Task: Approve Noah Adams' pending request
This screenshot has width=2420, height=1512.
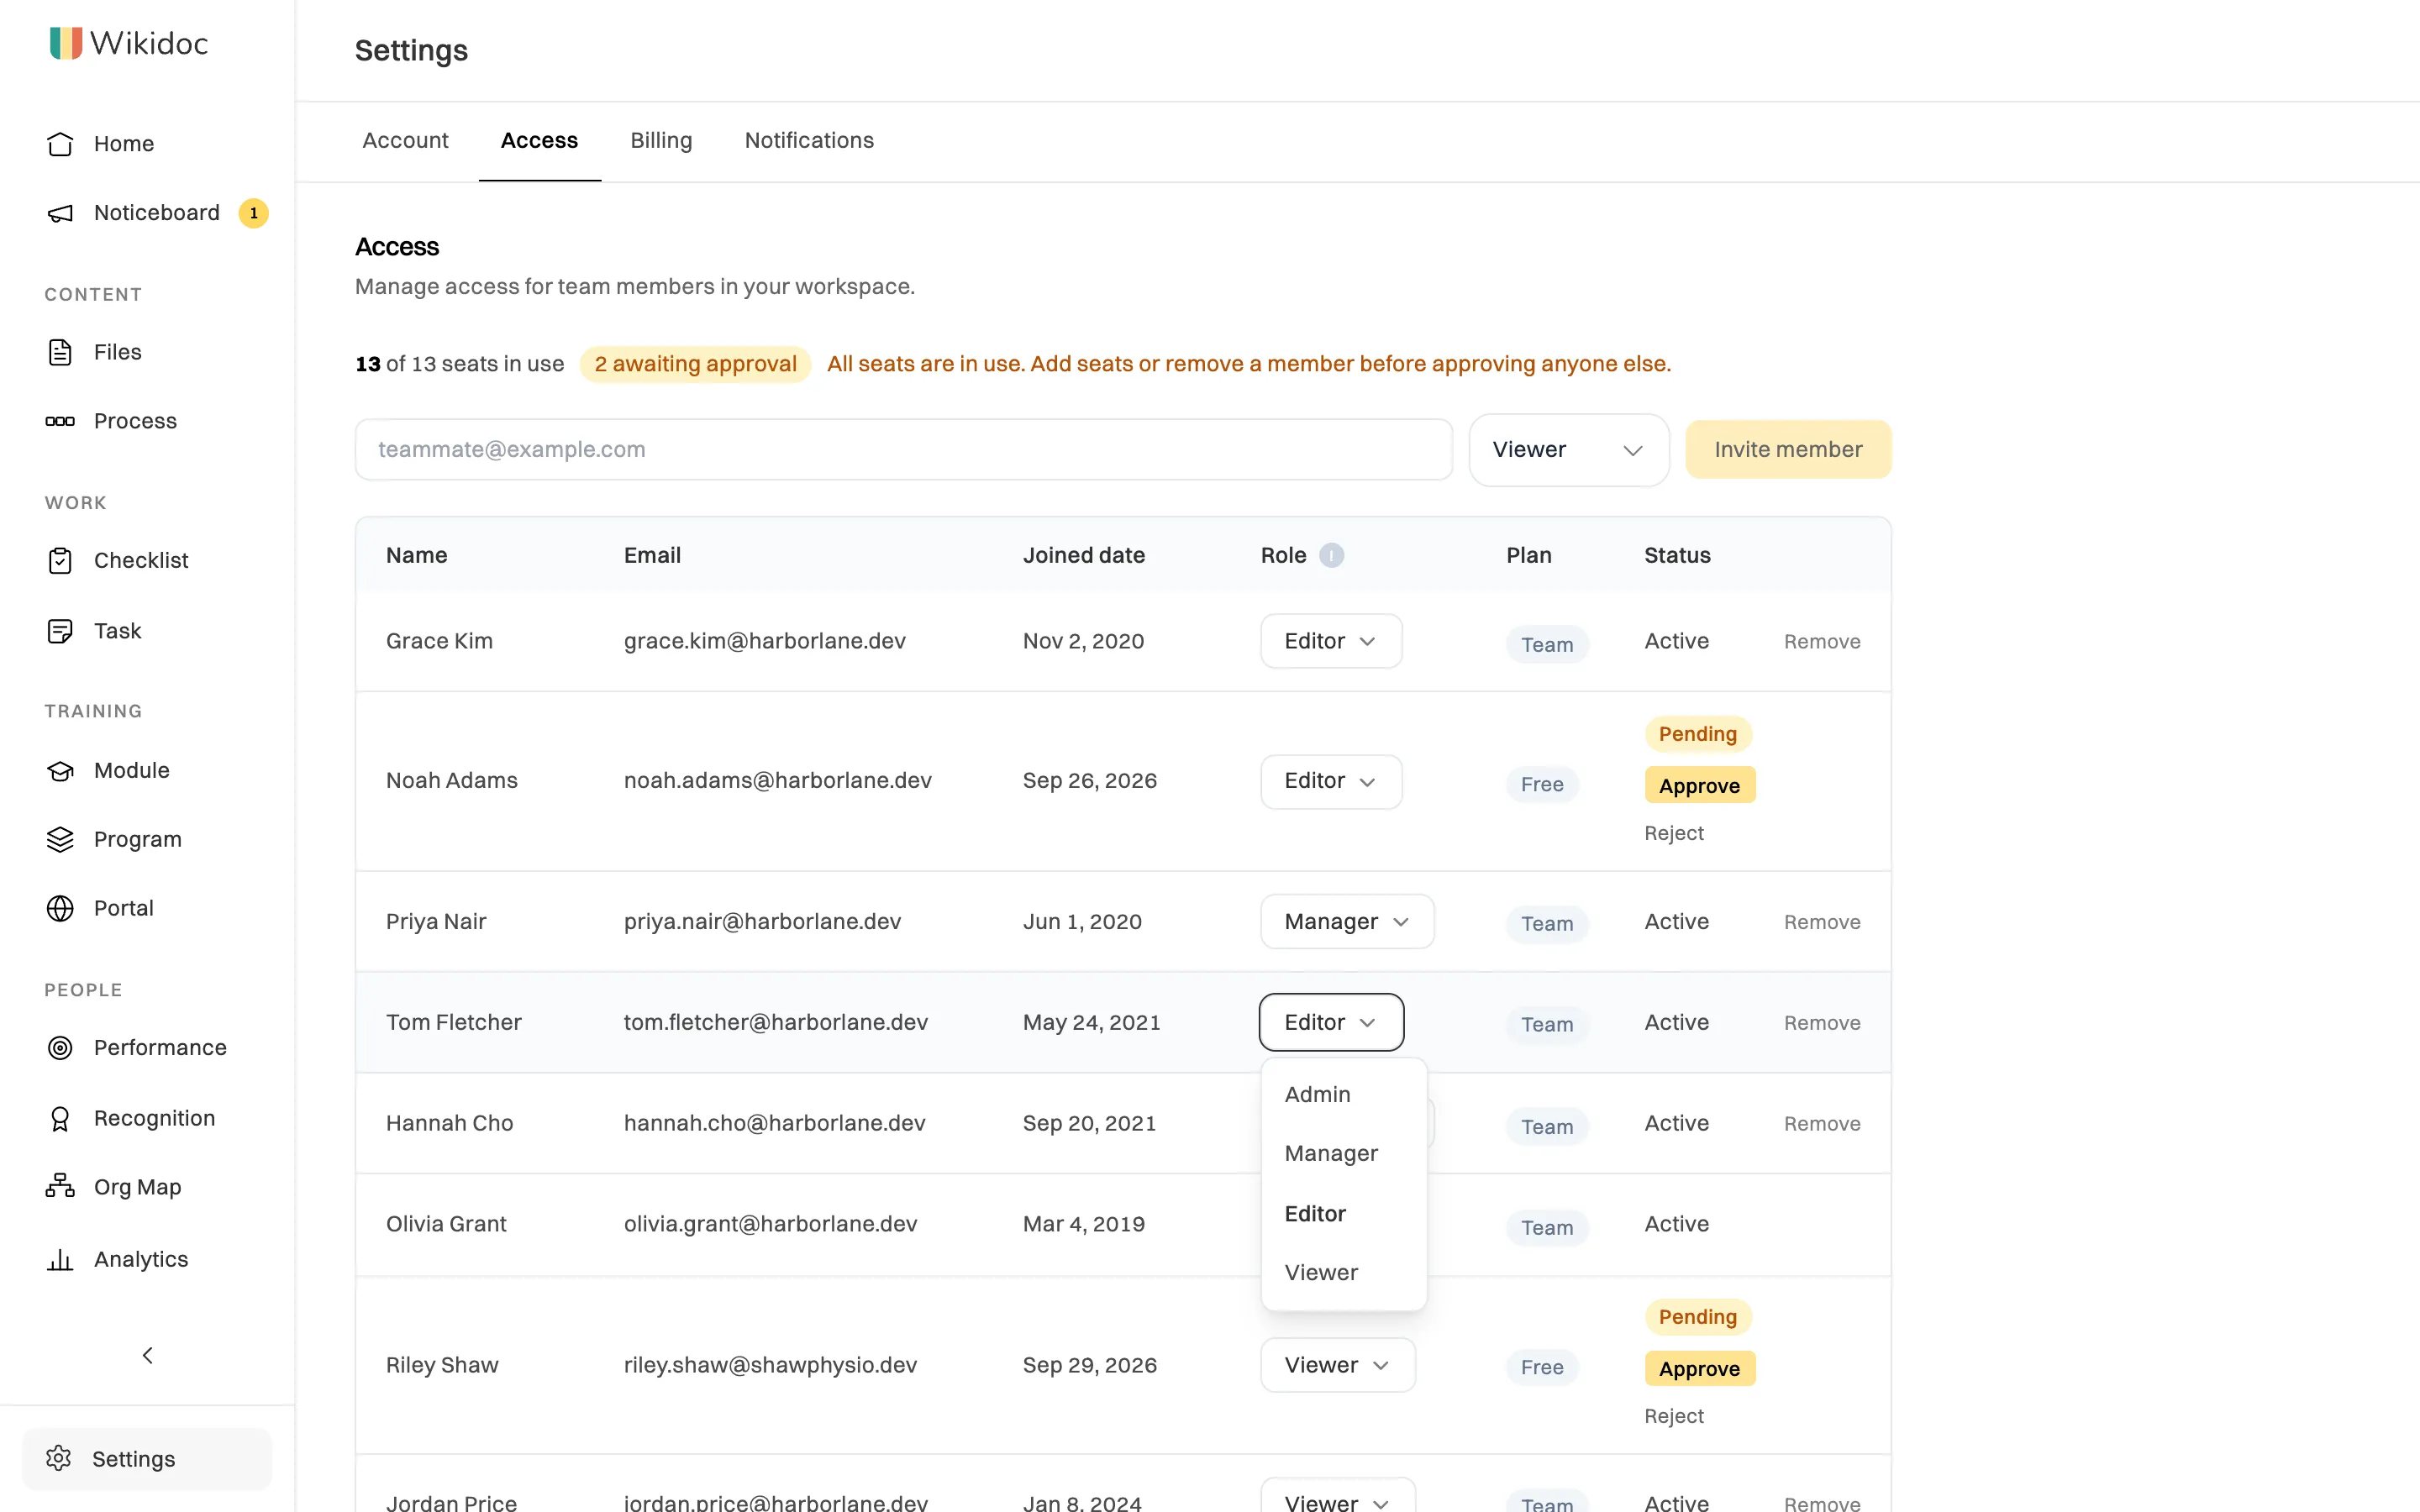Action: (x=1699, y=785)
